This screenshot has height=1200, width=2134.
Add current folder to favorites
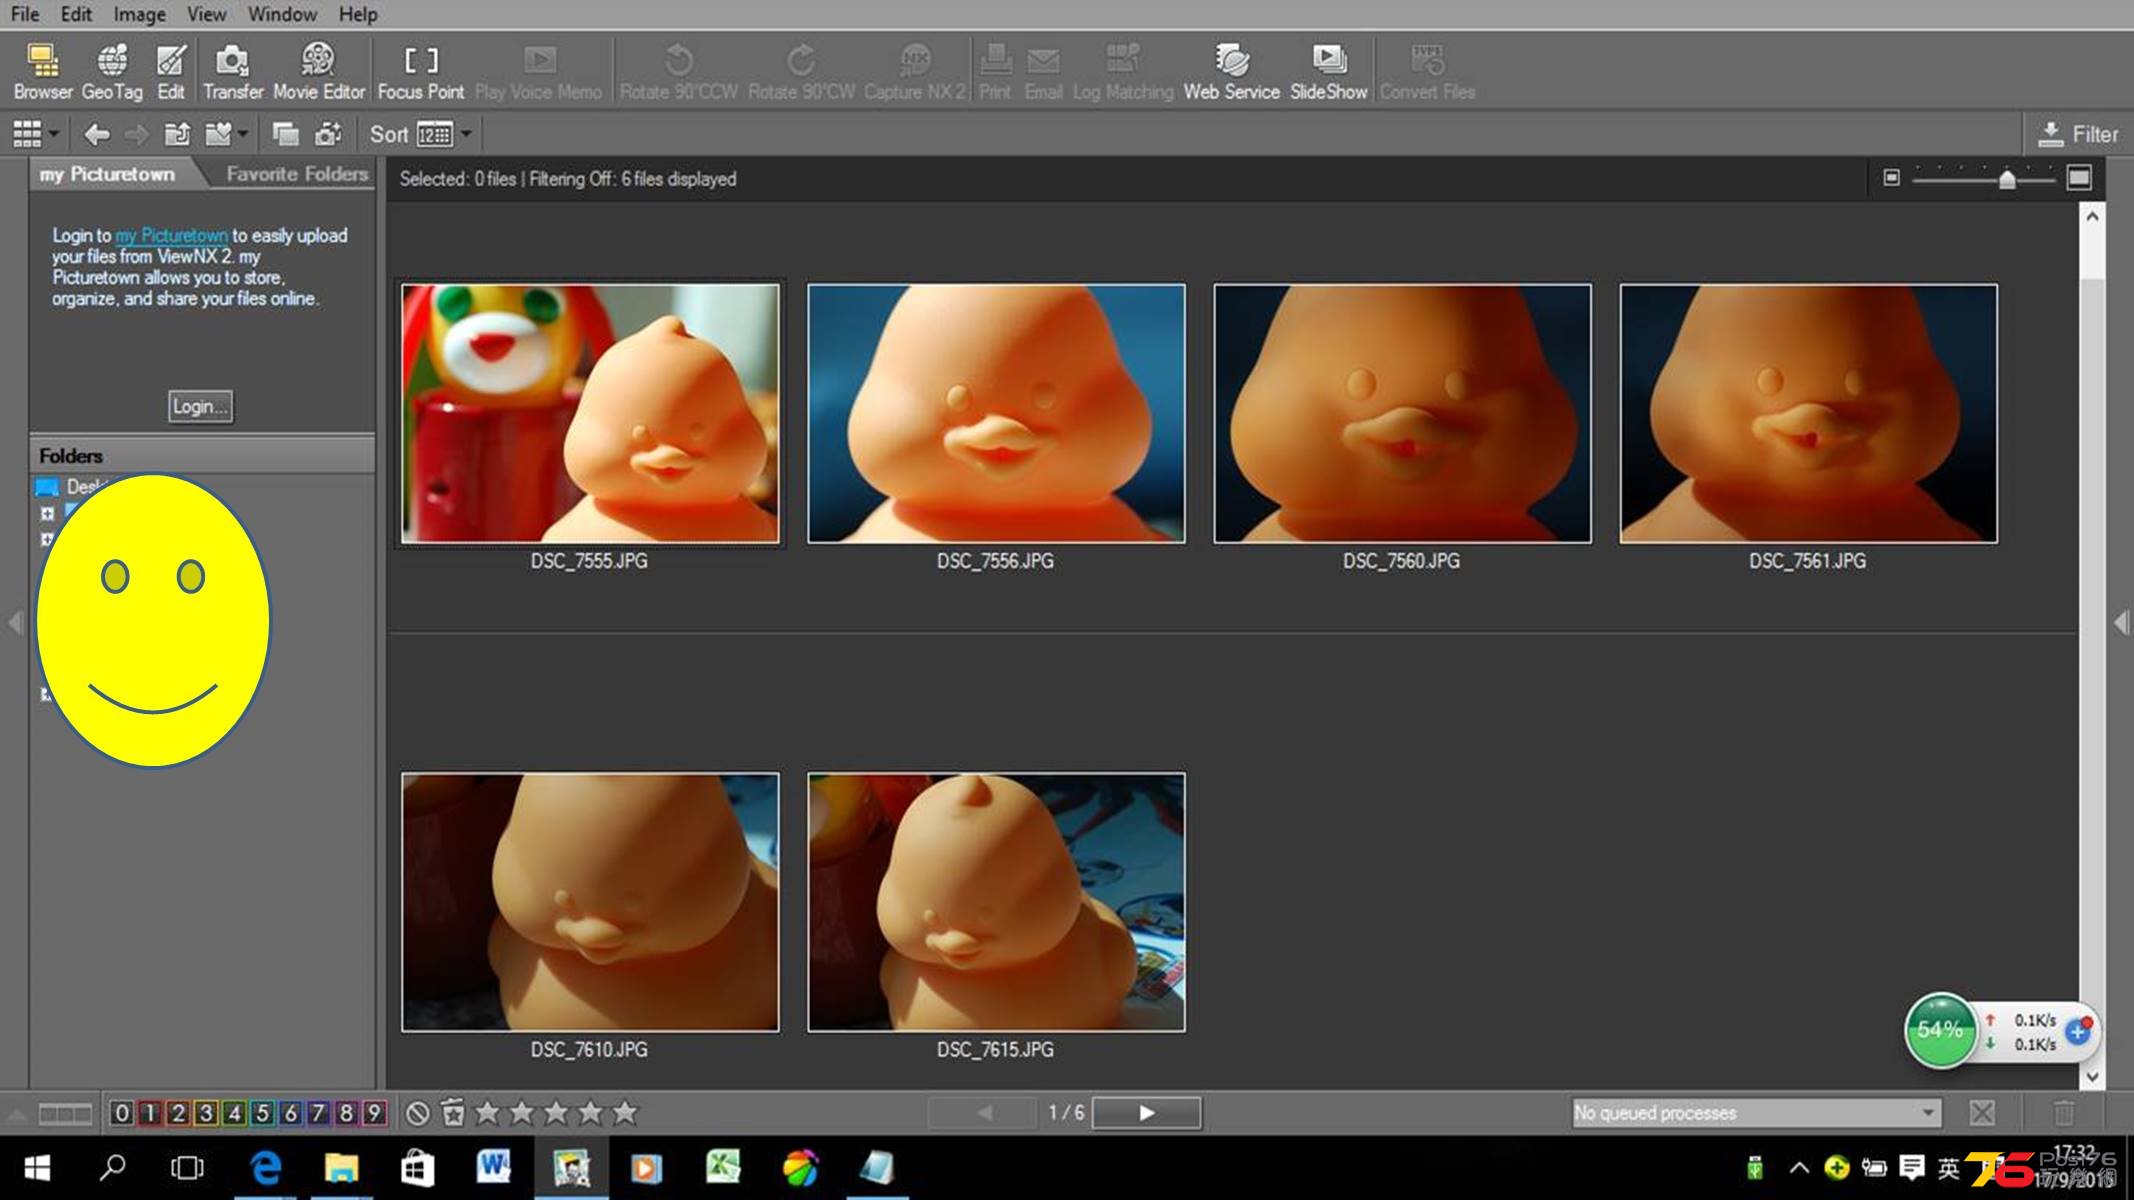click(217, 134)
